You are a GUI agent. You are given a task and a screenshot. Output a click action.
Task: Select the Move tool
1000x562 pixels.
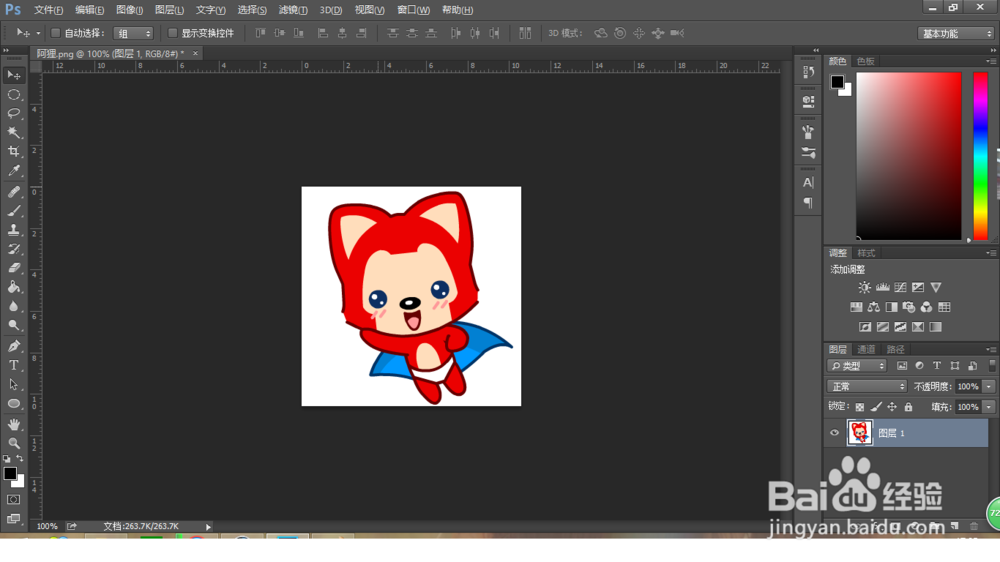pos(13,75)
